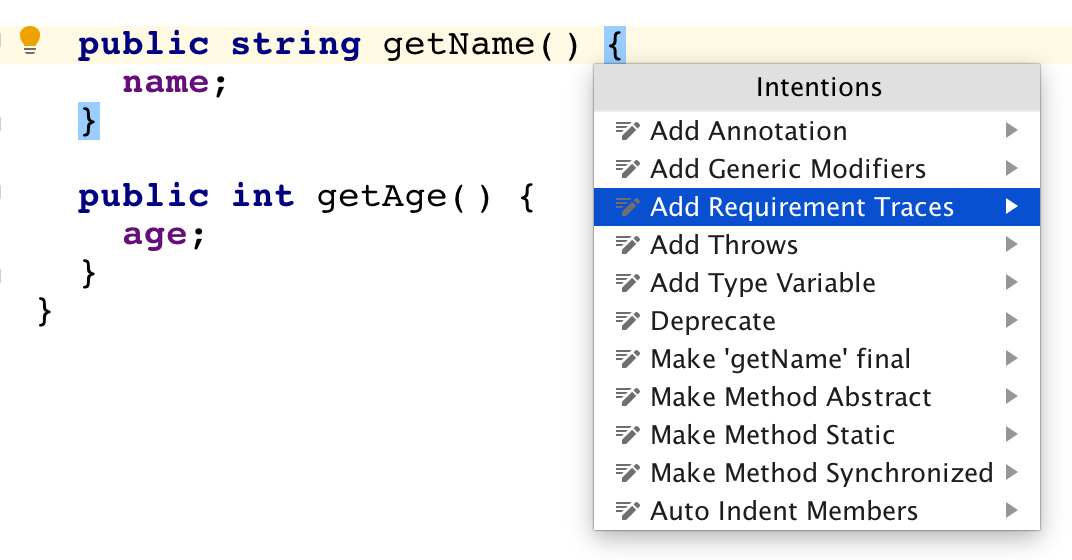Expand the Add Annotation submenu arrow
Image resolution: width=1072 pixels, height=560 pixels.
[1012, 131]
